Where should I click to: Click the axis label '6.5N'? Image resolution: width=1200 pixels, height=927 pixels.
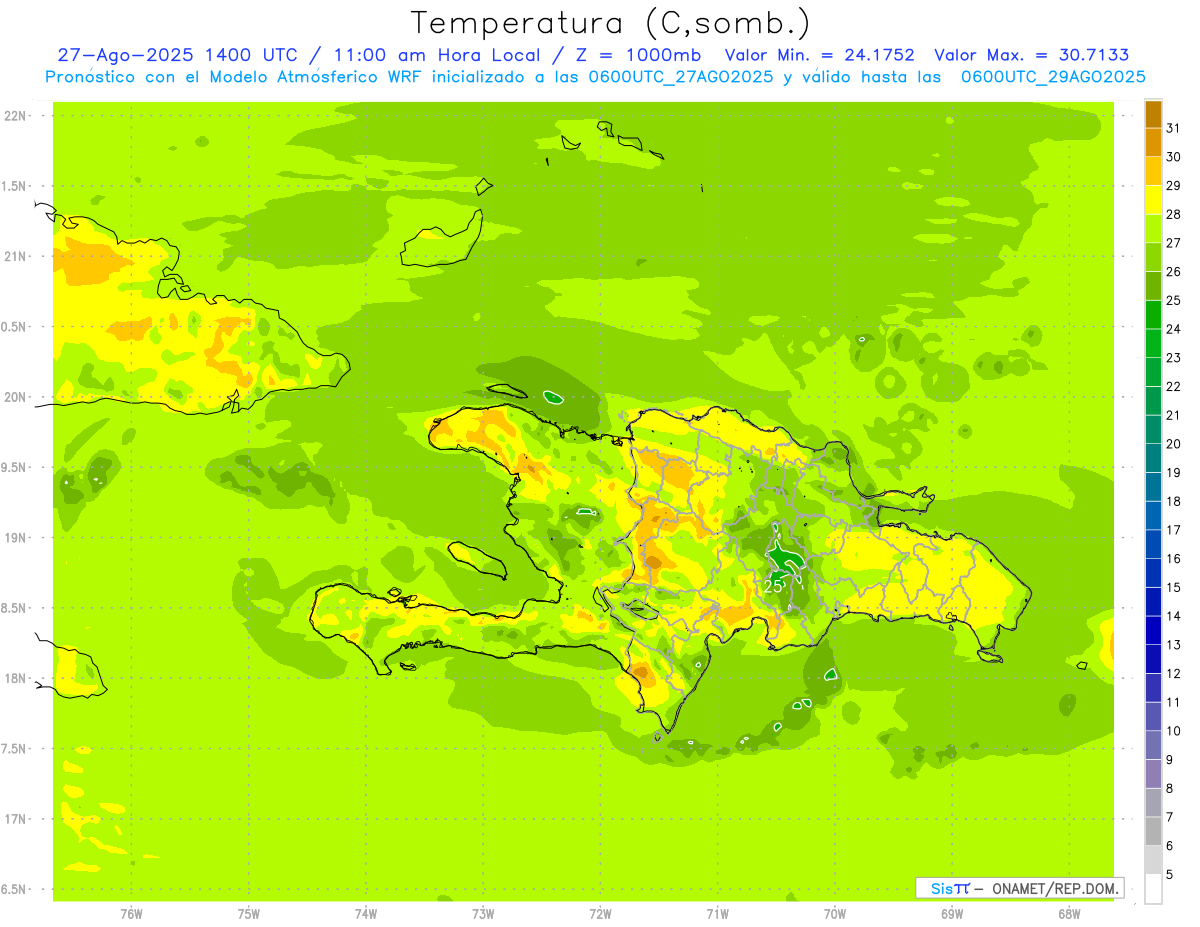(15, 889)
